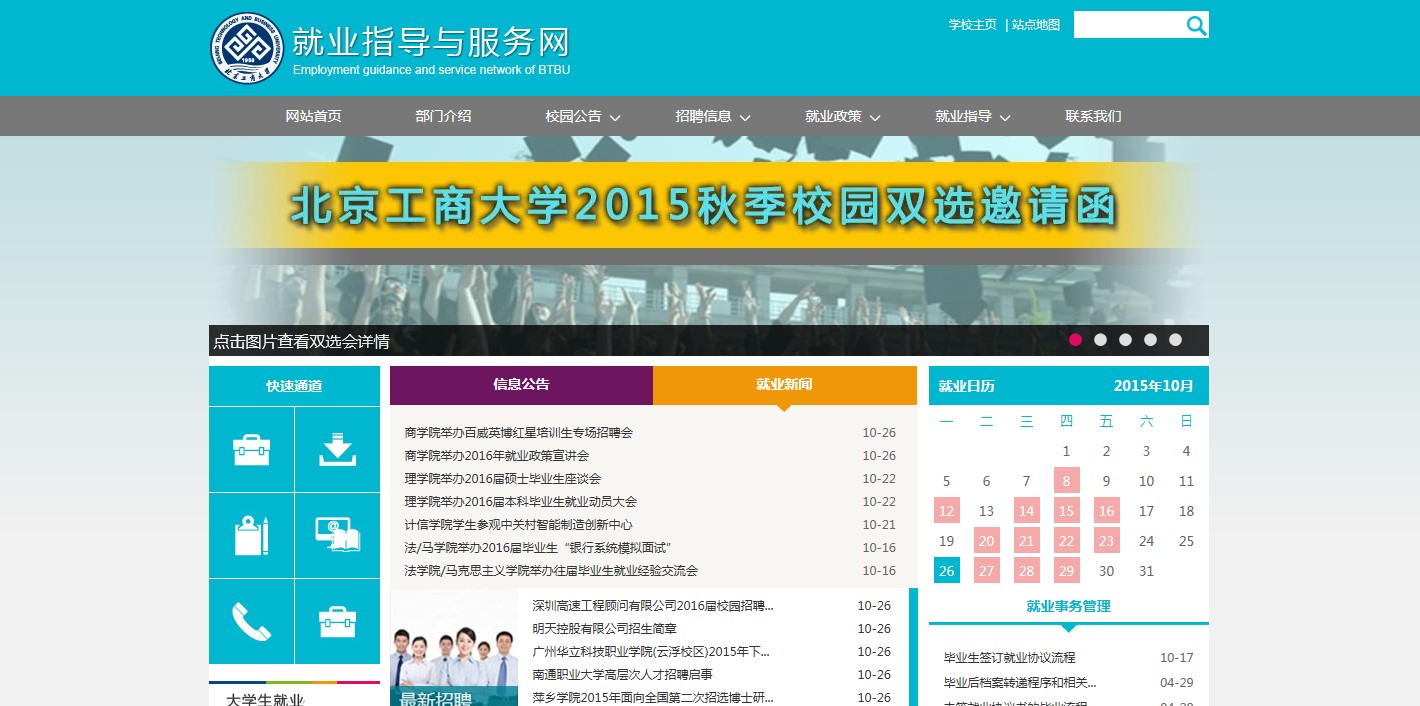Click the briefcase icon beside the phone icon
The image size is (1420, 706).
337,622
